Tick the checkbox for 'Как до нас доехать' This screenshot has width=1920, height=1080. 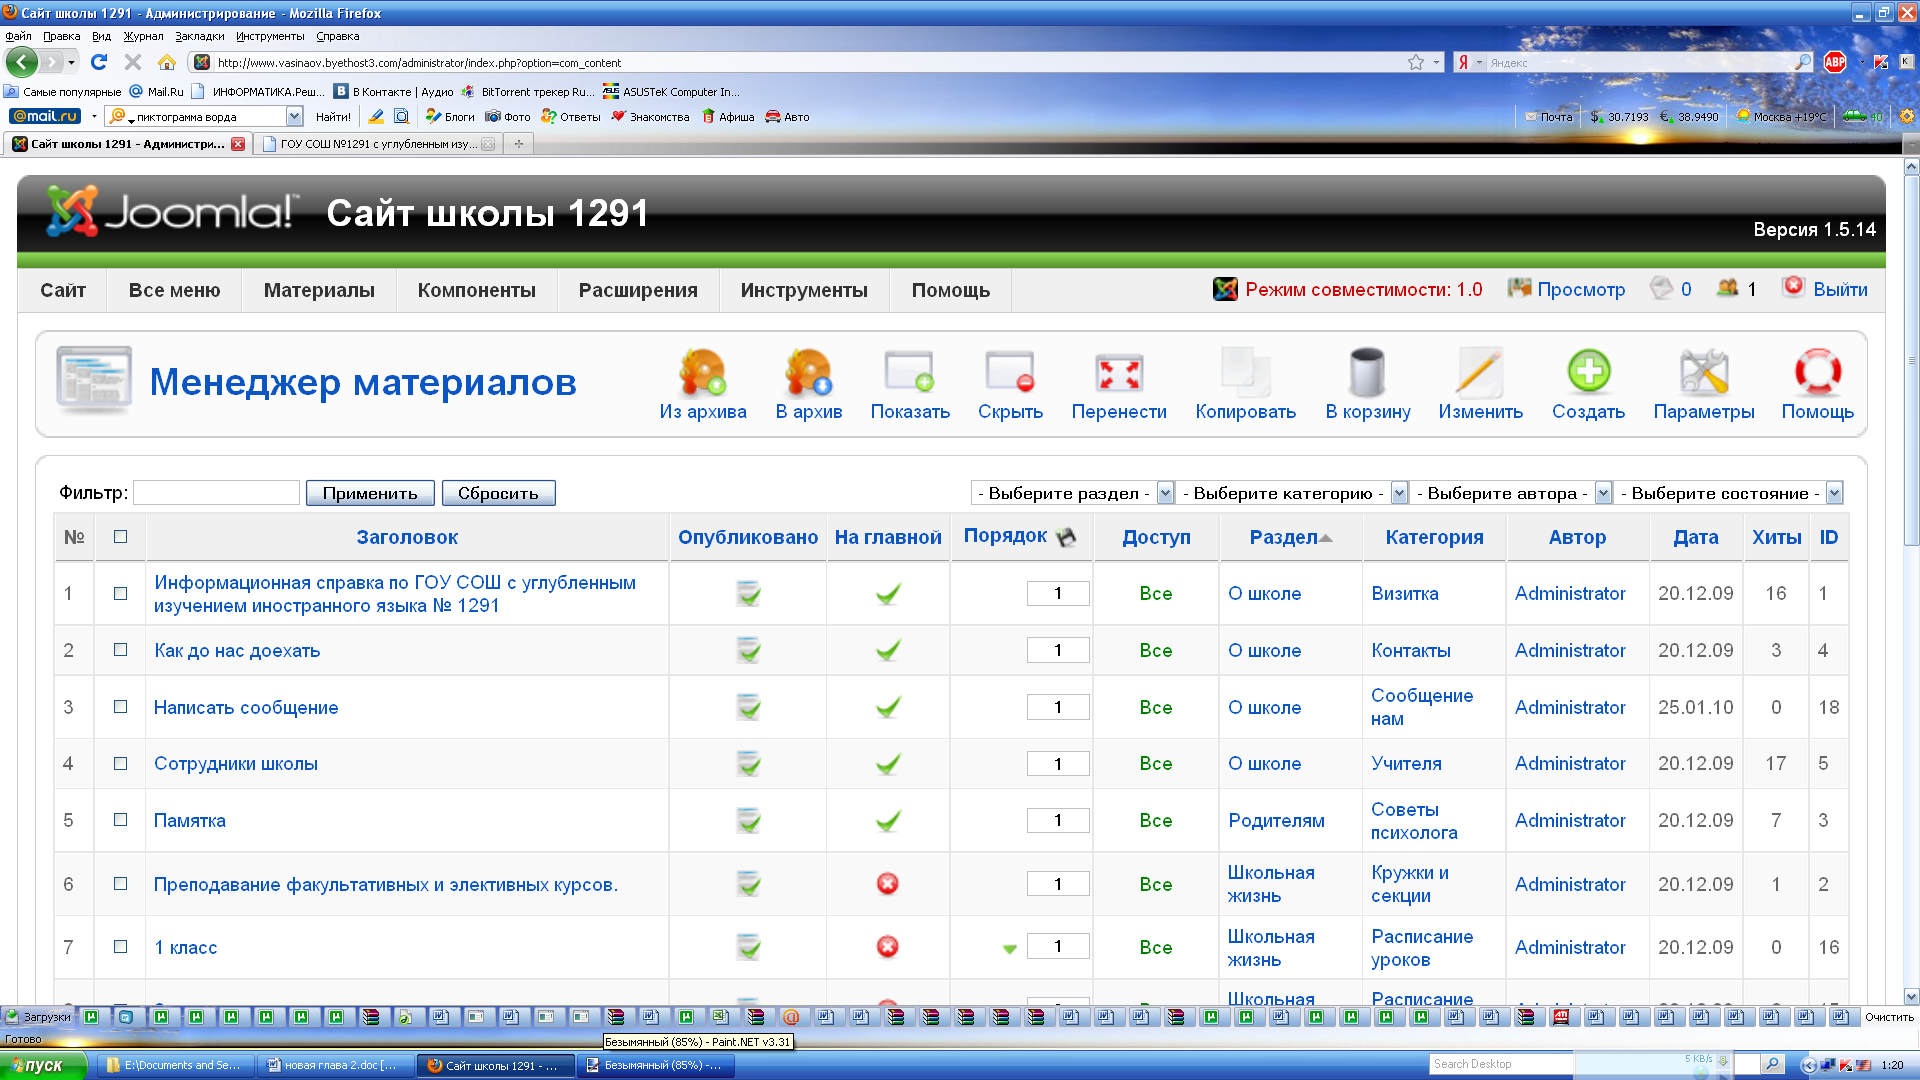click(121, 650)
